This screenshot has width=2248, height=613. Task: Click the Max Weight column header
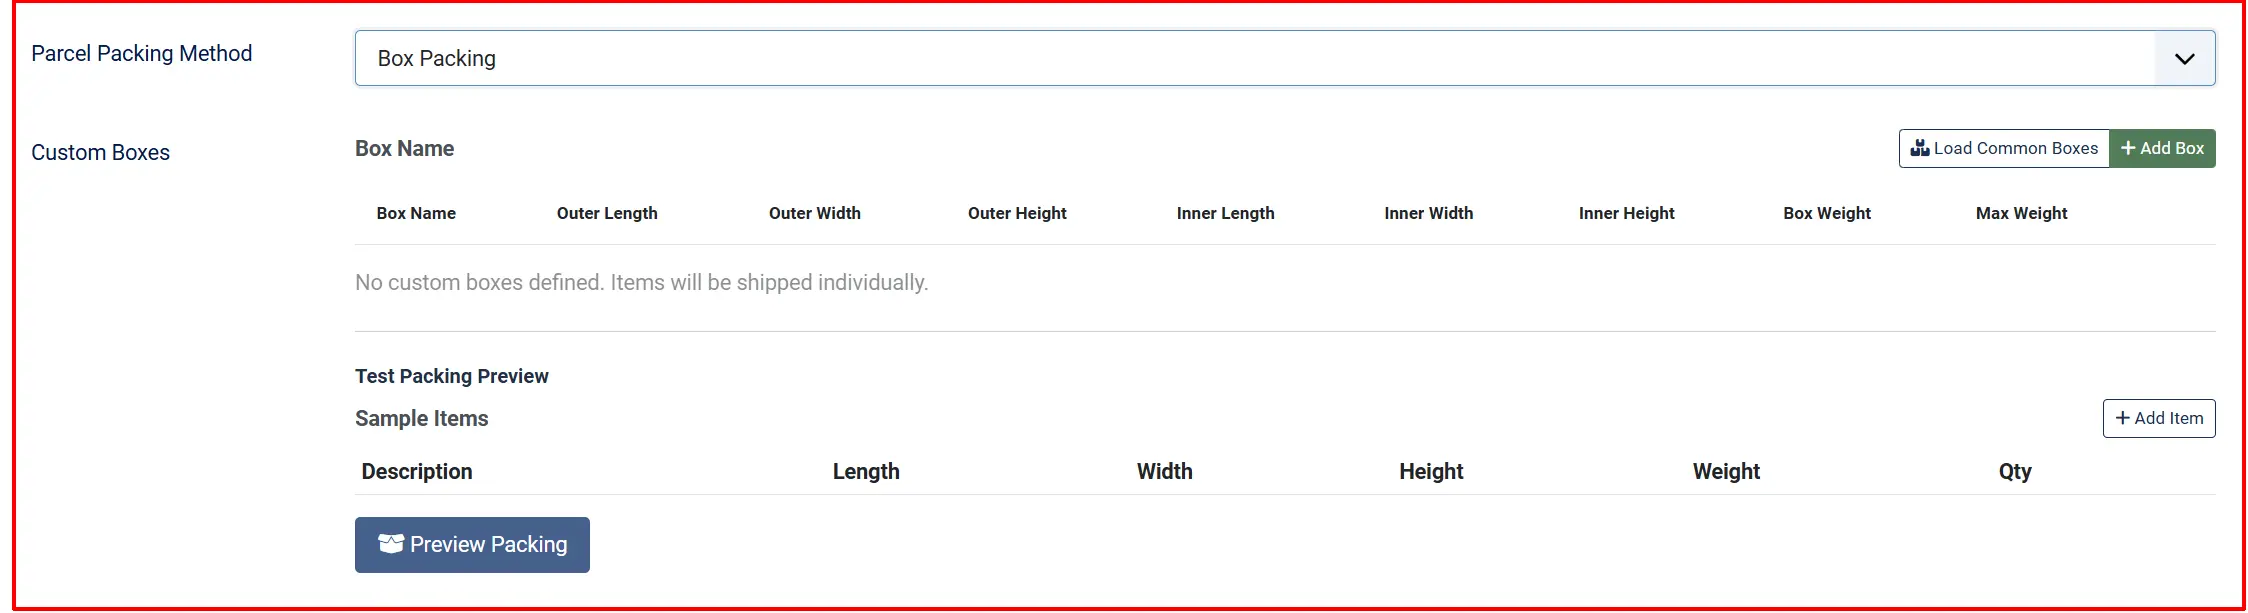coord(2022,213)
